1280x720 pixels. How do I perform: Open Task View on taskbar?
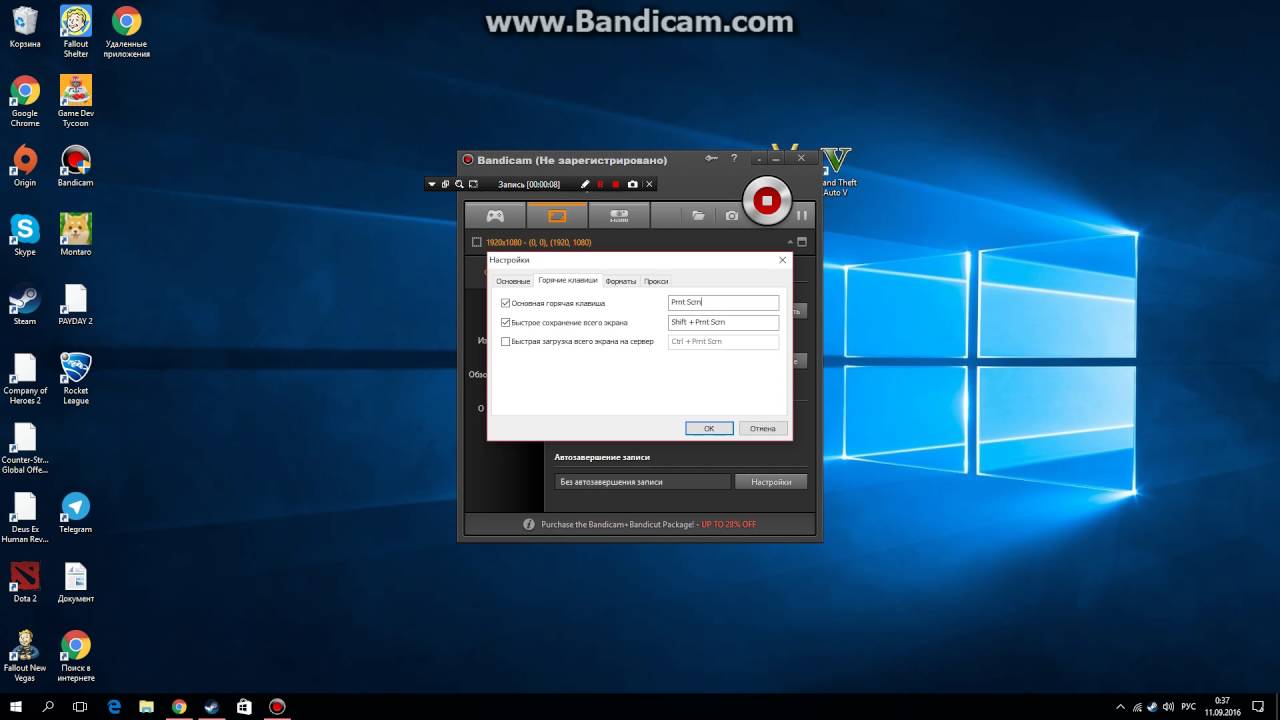point(81,706)
